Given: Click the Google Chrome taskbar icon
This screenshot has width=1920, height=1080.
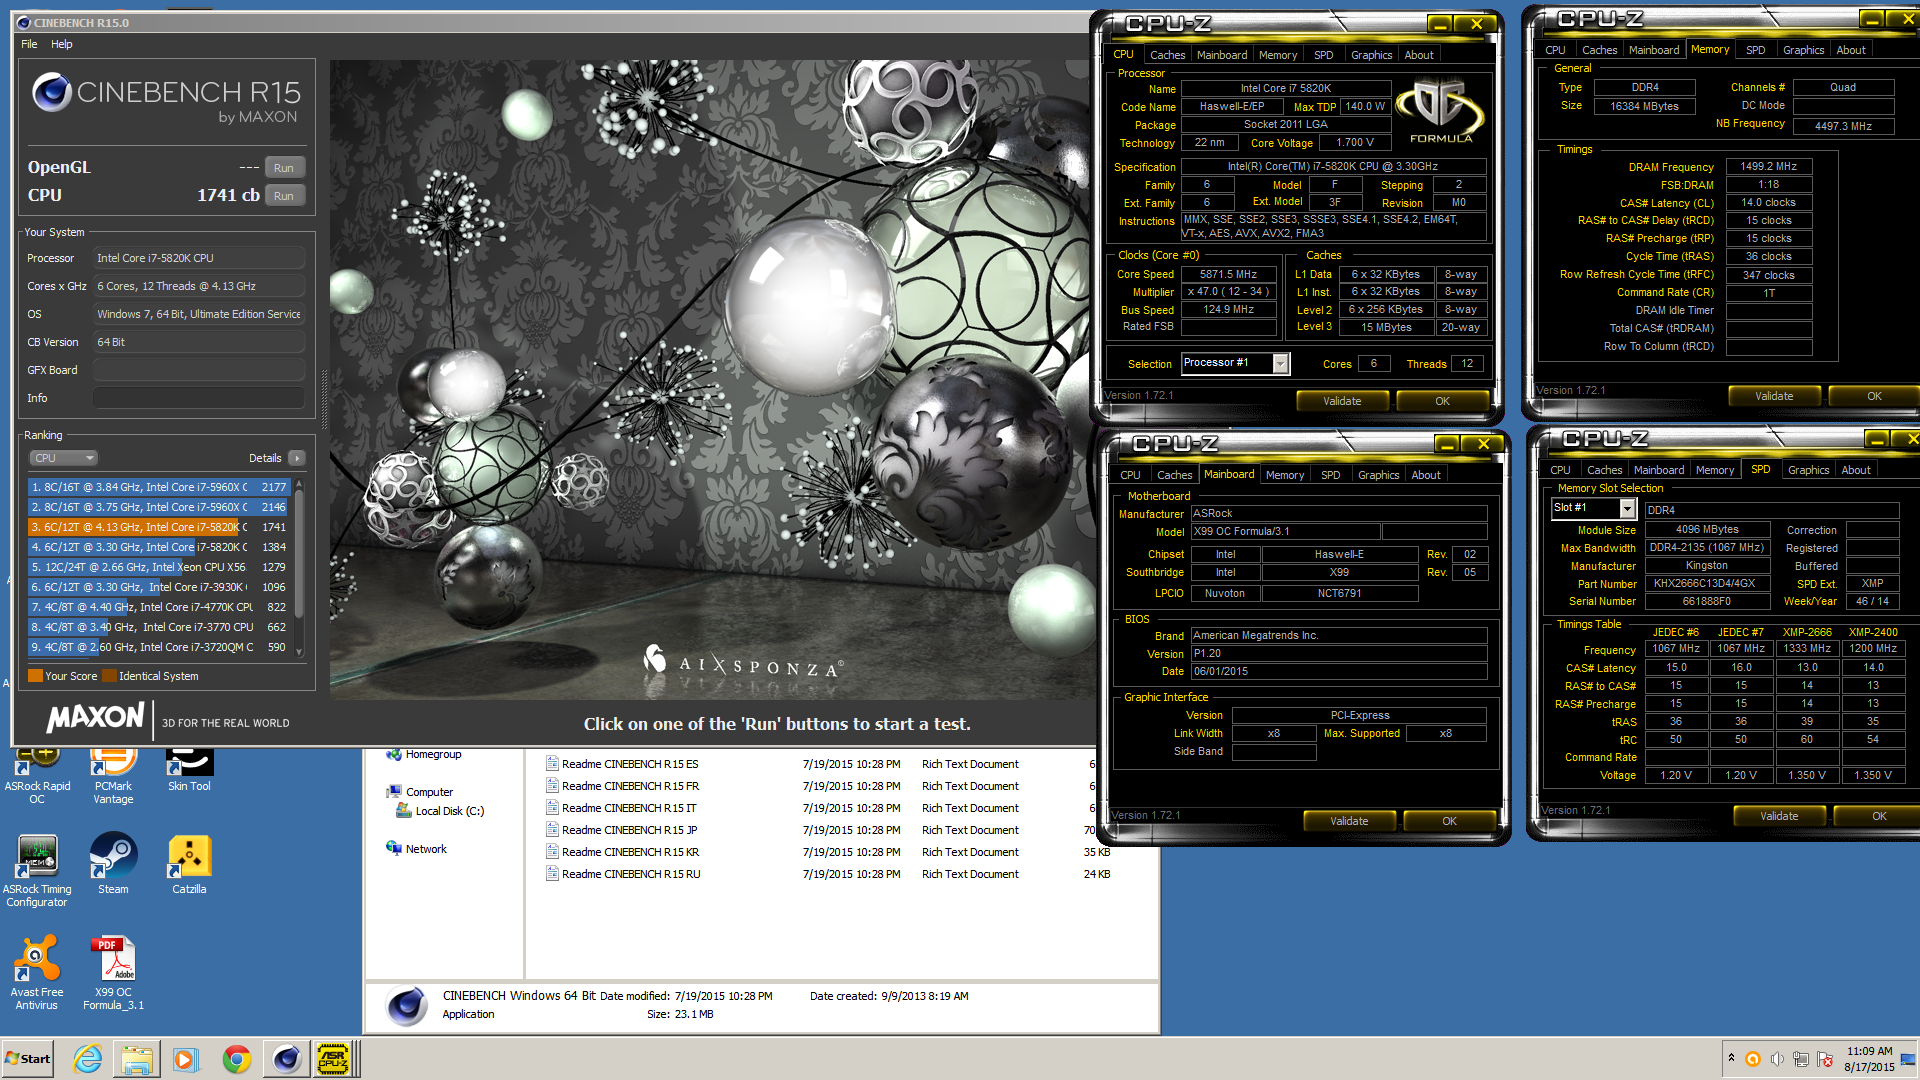Looking at the screenshot, I should coord(237,1059).
